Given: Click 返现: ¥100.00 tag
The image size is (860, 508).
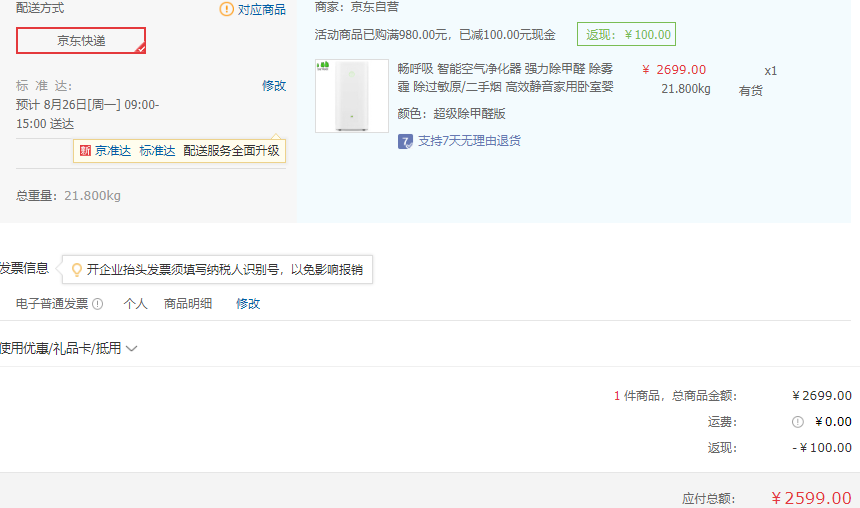Looking at the screenshot, I should tap(626, 35).
